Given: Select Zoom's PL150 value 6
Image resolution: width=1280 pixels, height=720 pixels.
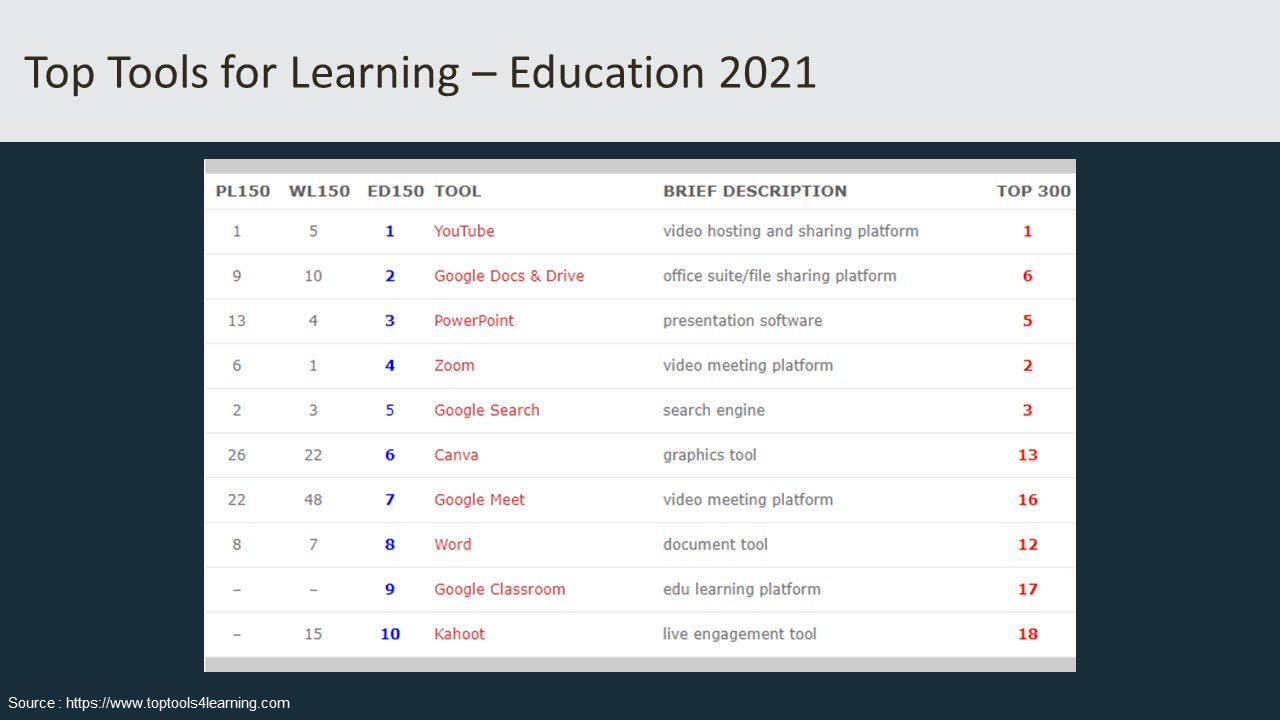Looking at the screenshot, I should 237,366.
